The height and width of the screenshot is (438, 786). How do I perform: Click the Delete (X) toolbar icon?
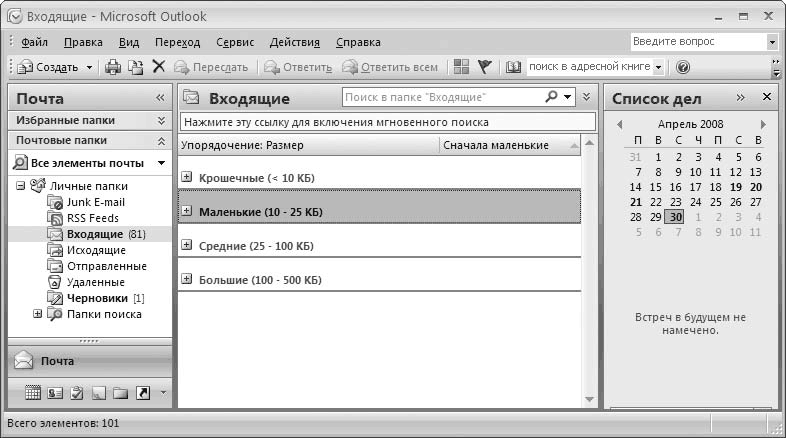coord(158,67)
